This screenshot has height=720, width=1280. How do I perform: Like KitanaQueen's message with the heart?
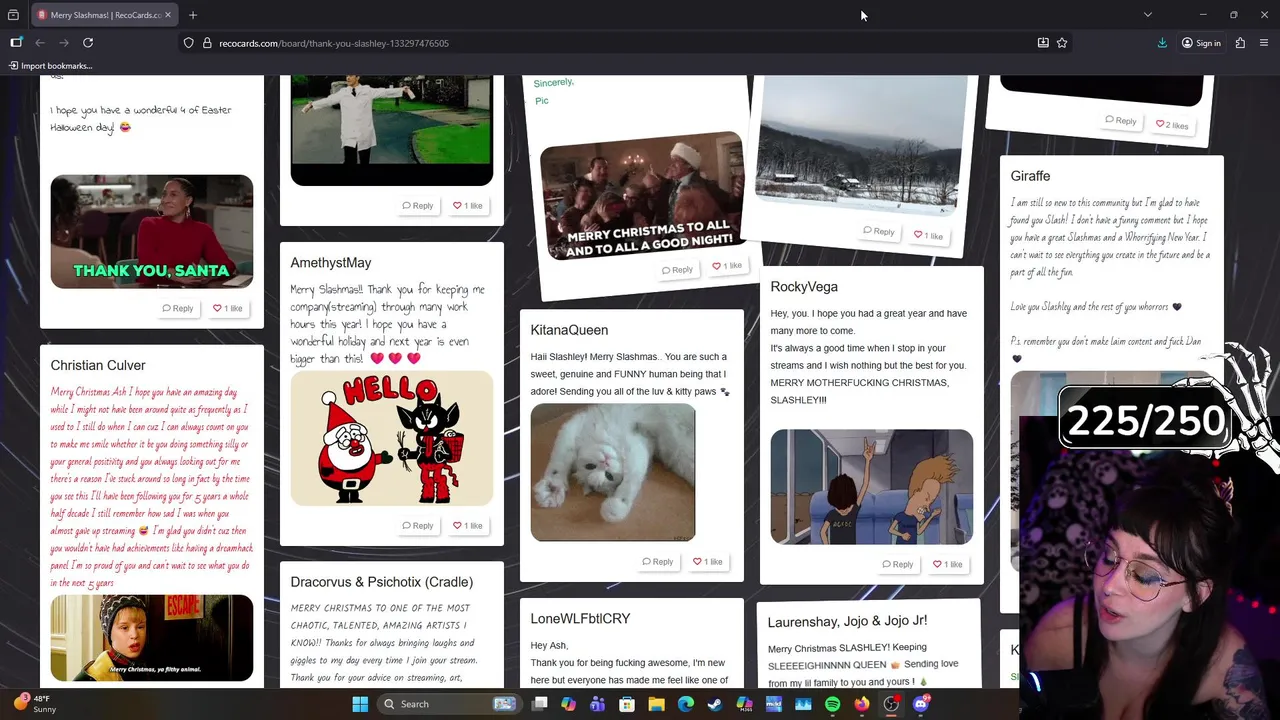pyautogui.click(x=707, y=562)
